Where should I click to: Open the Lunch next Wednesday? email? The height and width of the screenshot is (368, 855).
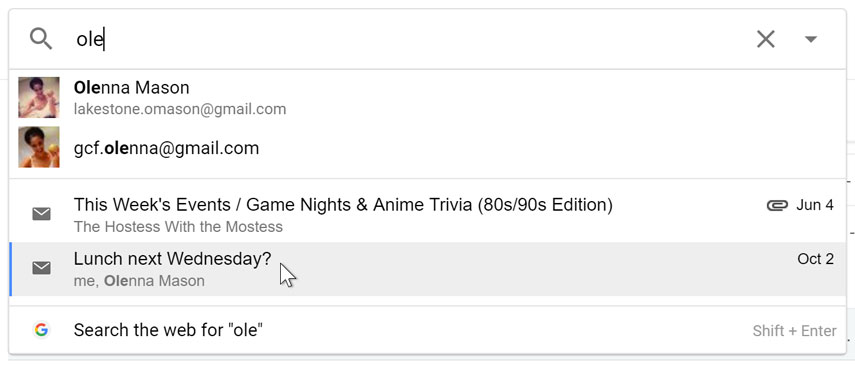tap(428, 269)
